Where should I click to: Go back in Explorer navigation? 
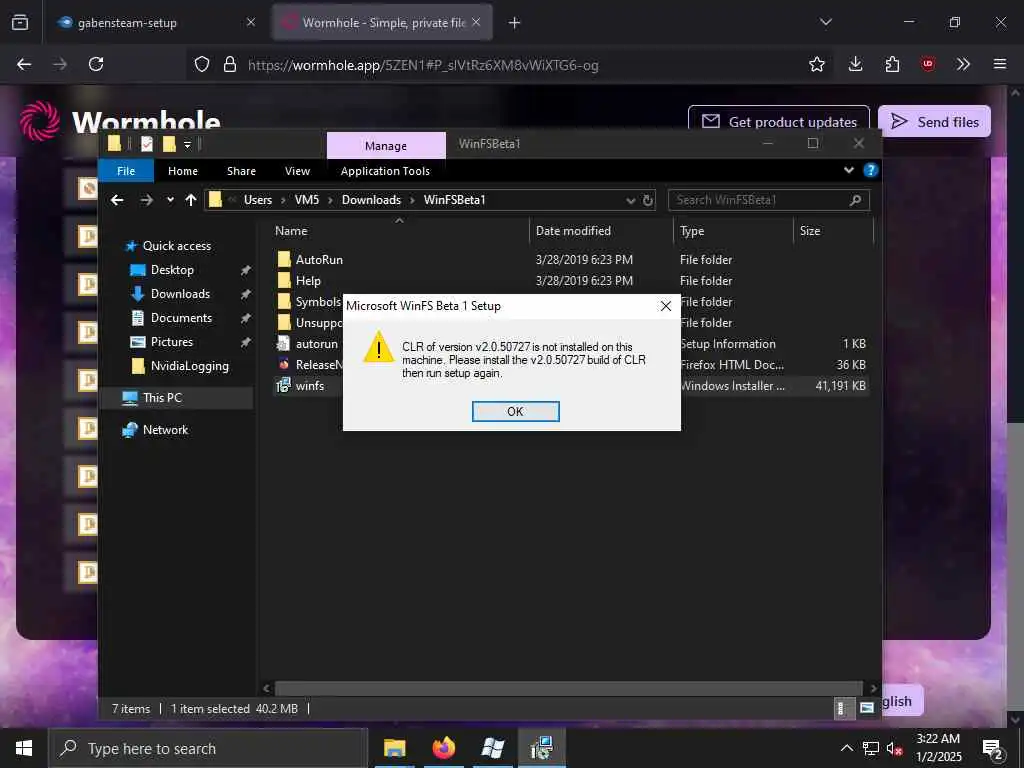tap(118, 200)
